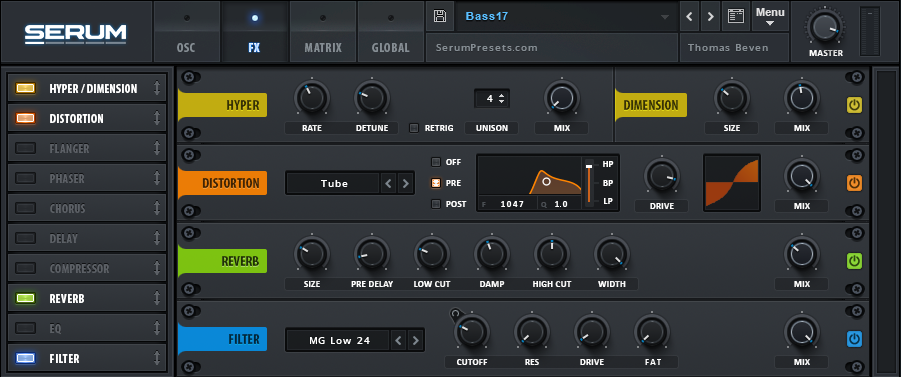The height and width of the screenshot is (377, 901).
Task: Click the Compressor reorder arrows icon
Action: (157, 268)
